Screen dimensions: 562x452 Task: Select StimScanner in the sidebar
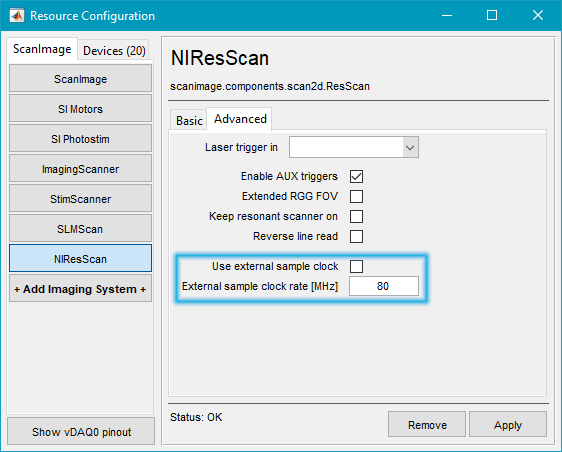tap(80, 199)
